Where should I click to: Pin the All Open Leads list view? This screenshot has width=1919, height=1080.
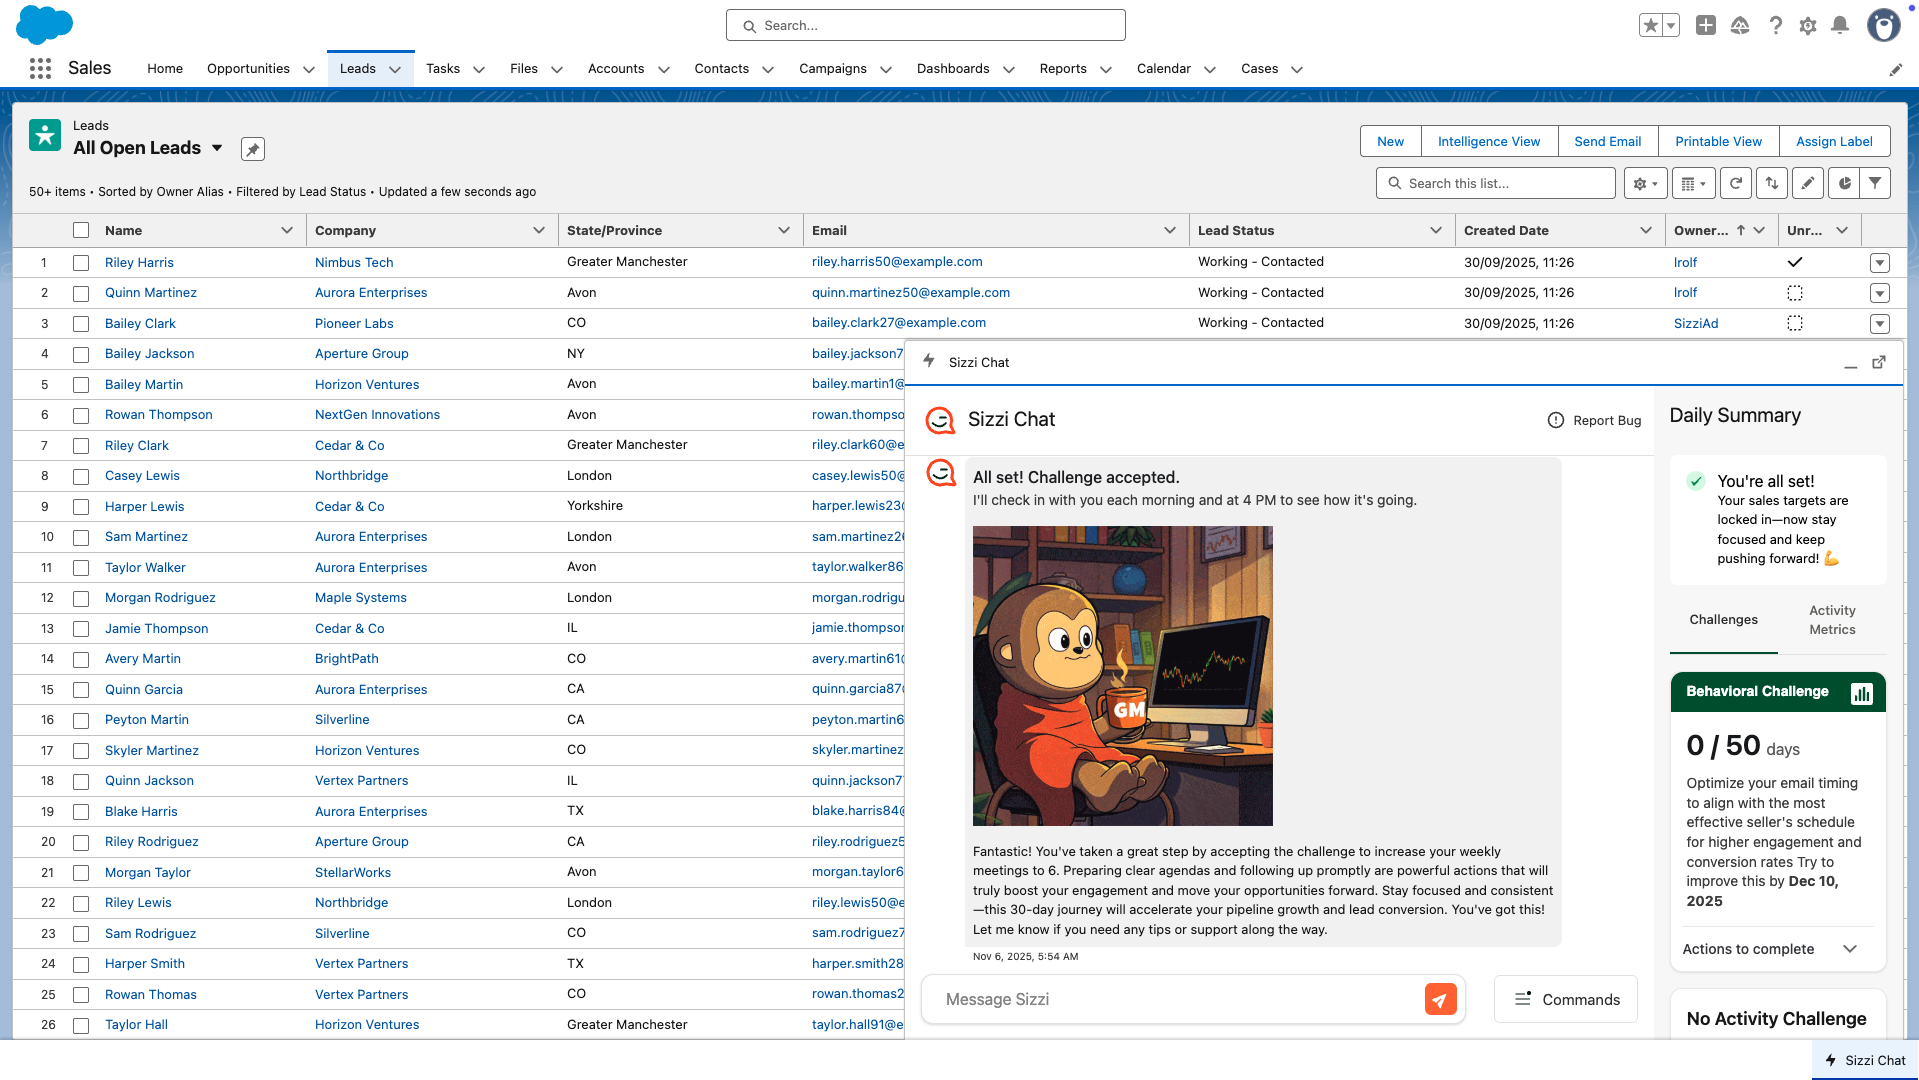pos(253,149)
